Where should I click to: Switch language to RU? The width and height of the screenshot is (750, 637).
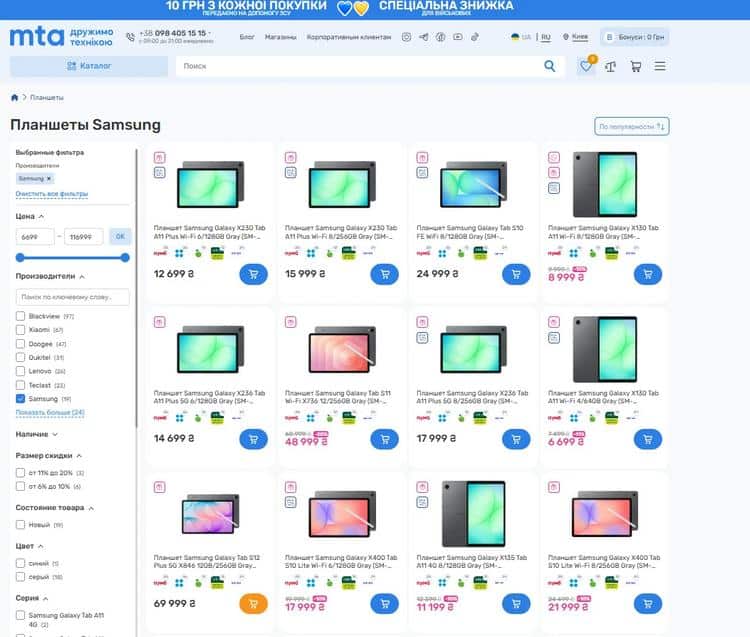coord(546,37)
